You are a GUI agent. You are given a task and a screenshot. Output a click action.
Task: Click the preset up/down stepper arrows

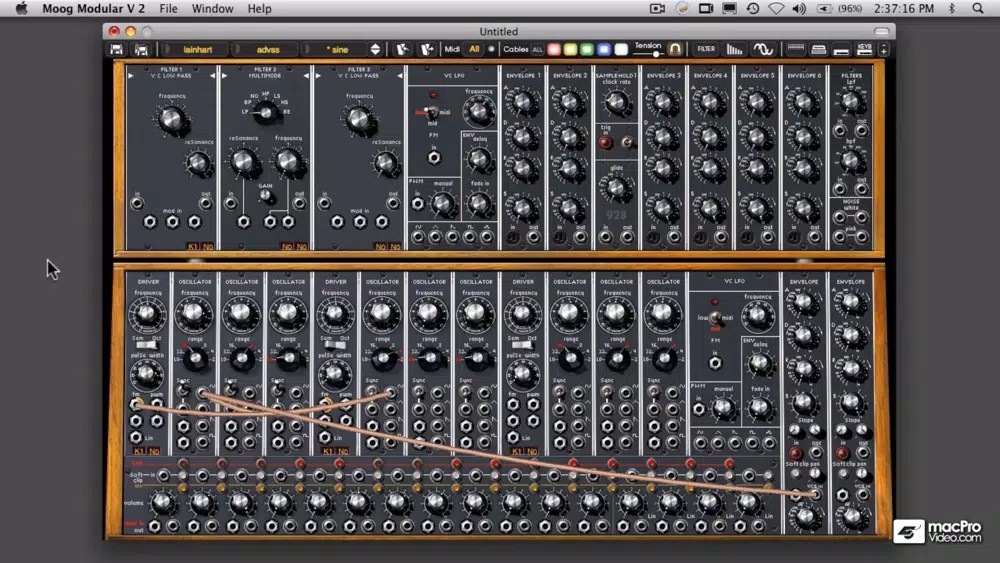pyautogui.click(x=375, y=49)
